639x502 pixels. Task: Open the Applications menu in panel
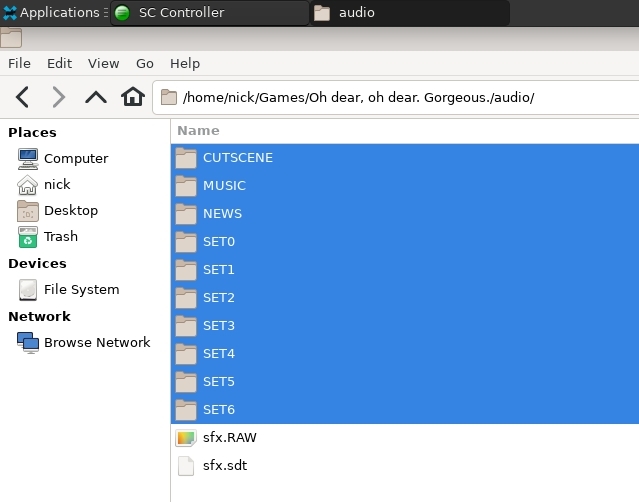click(x=52, y=13)
